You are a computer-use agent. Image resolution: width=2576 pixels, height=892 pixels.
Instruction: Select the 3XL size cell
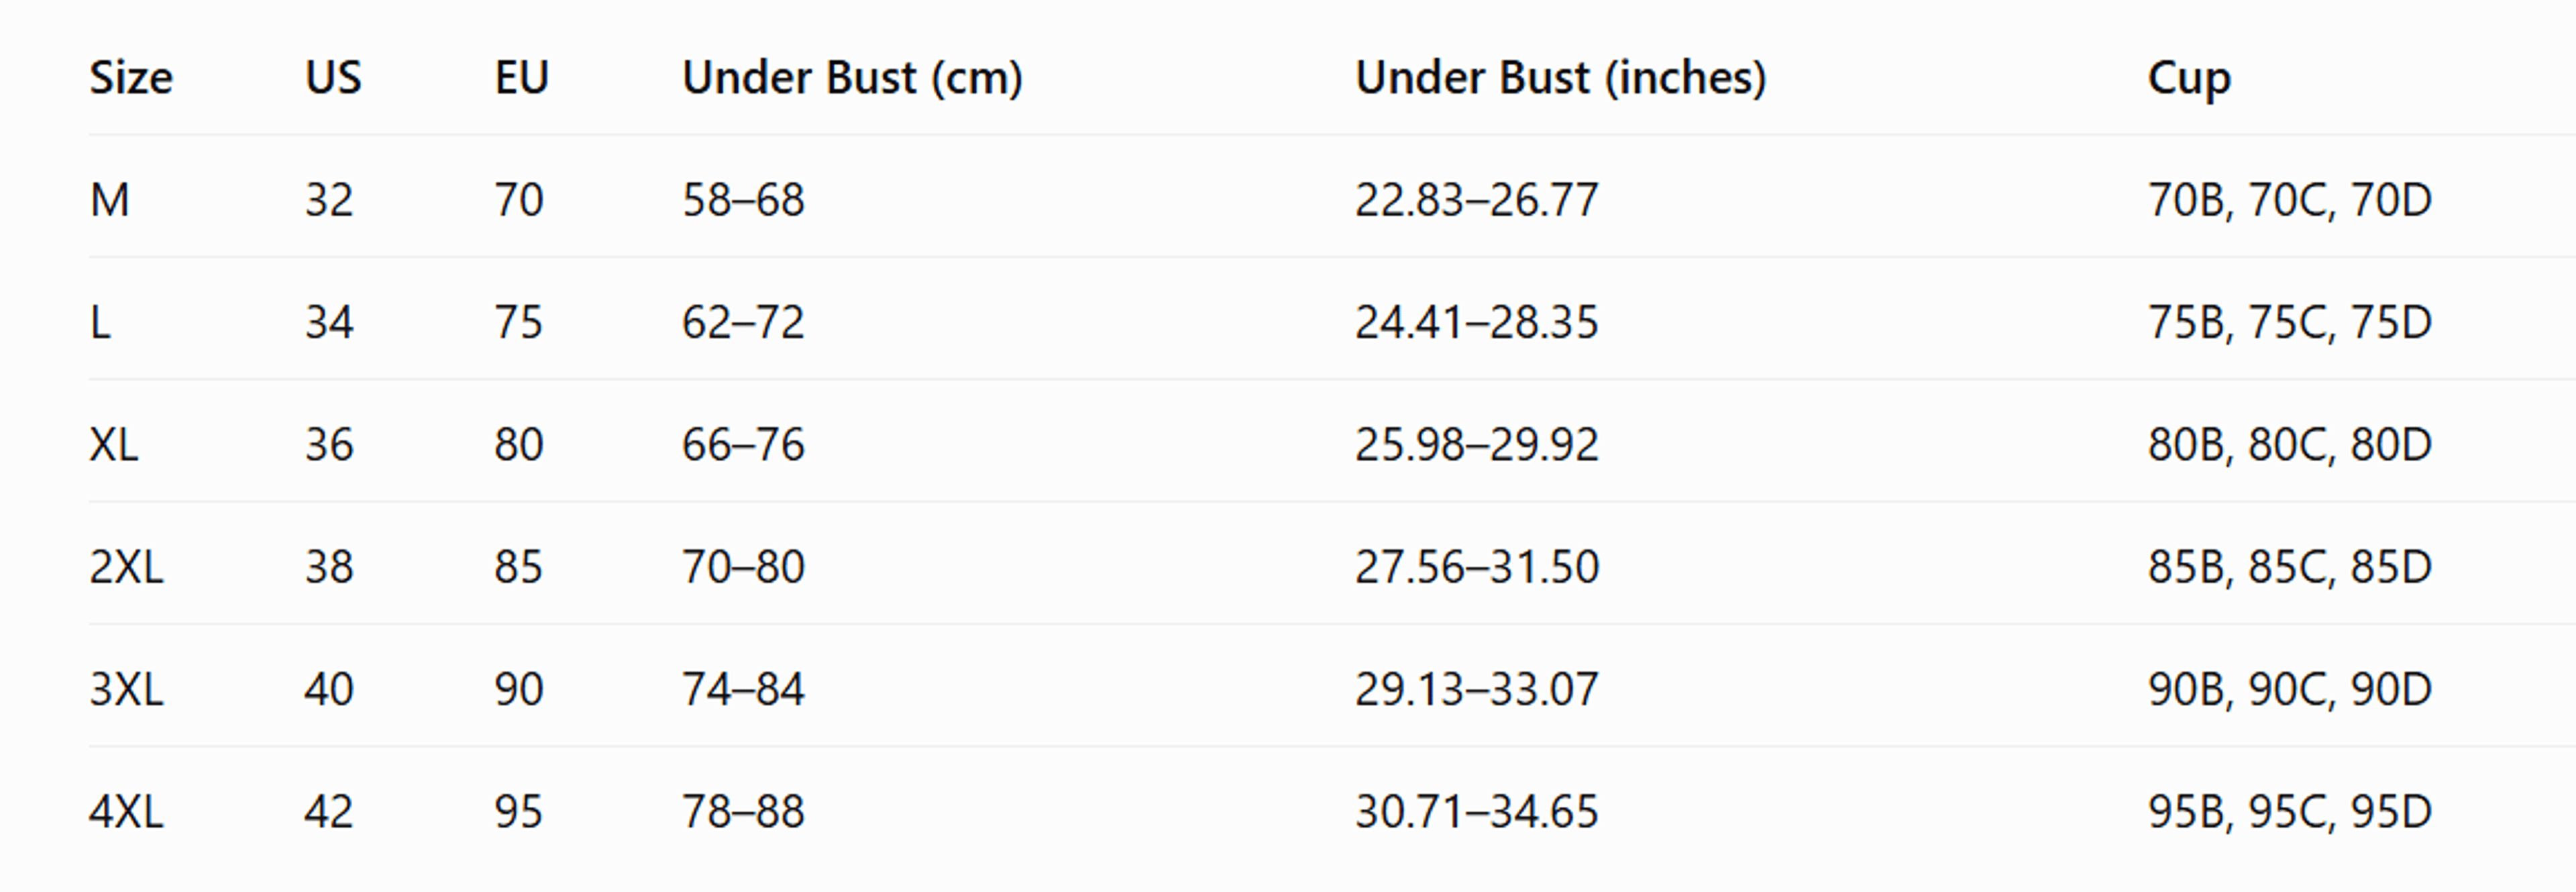126,689
